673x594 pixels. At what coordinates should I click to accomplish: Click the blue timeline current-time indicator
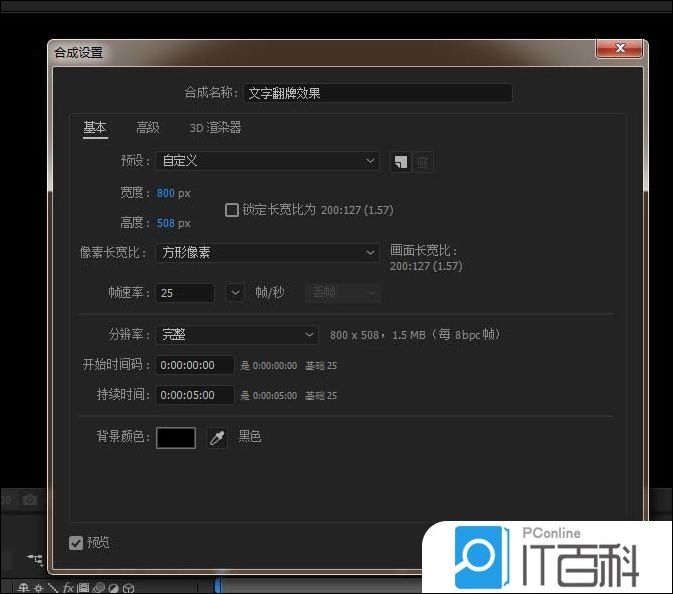point(218,586)
